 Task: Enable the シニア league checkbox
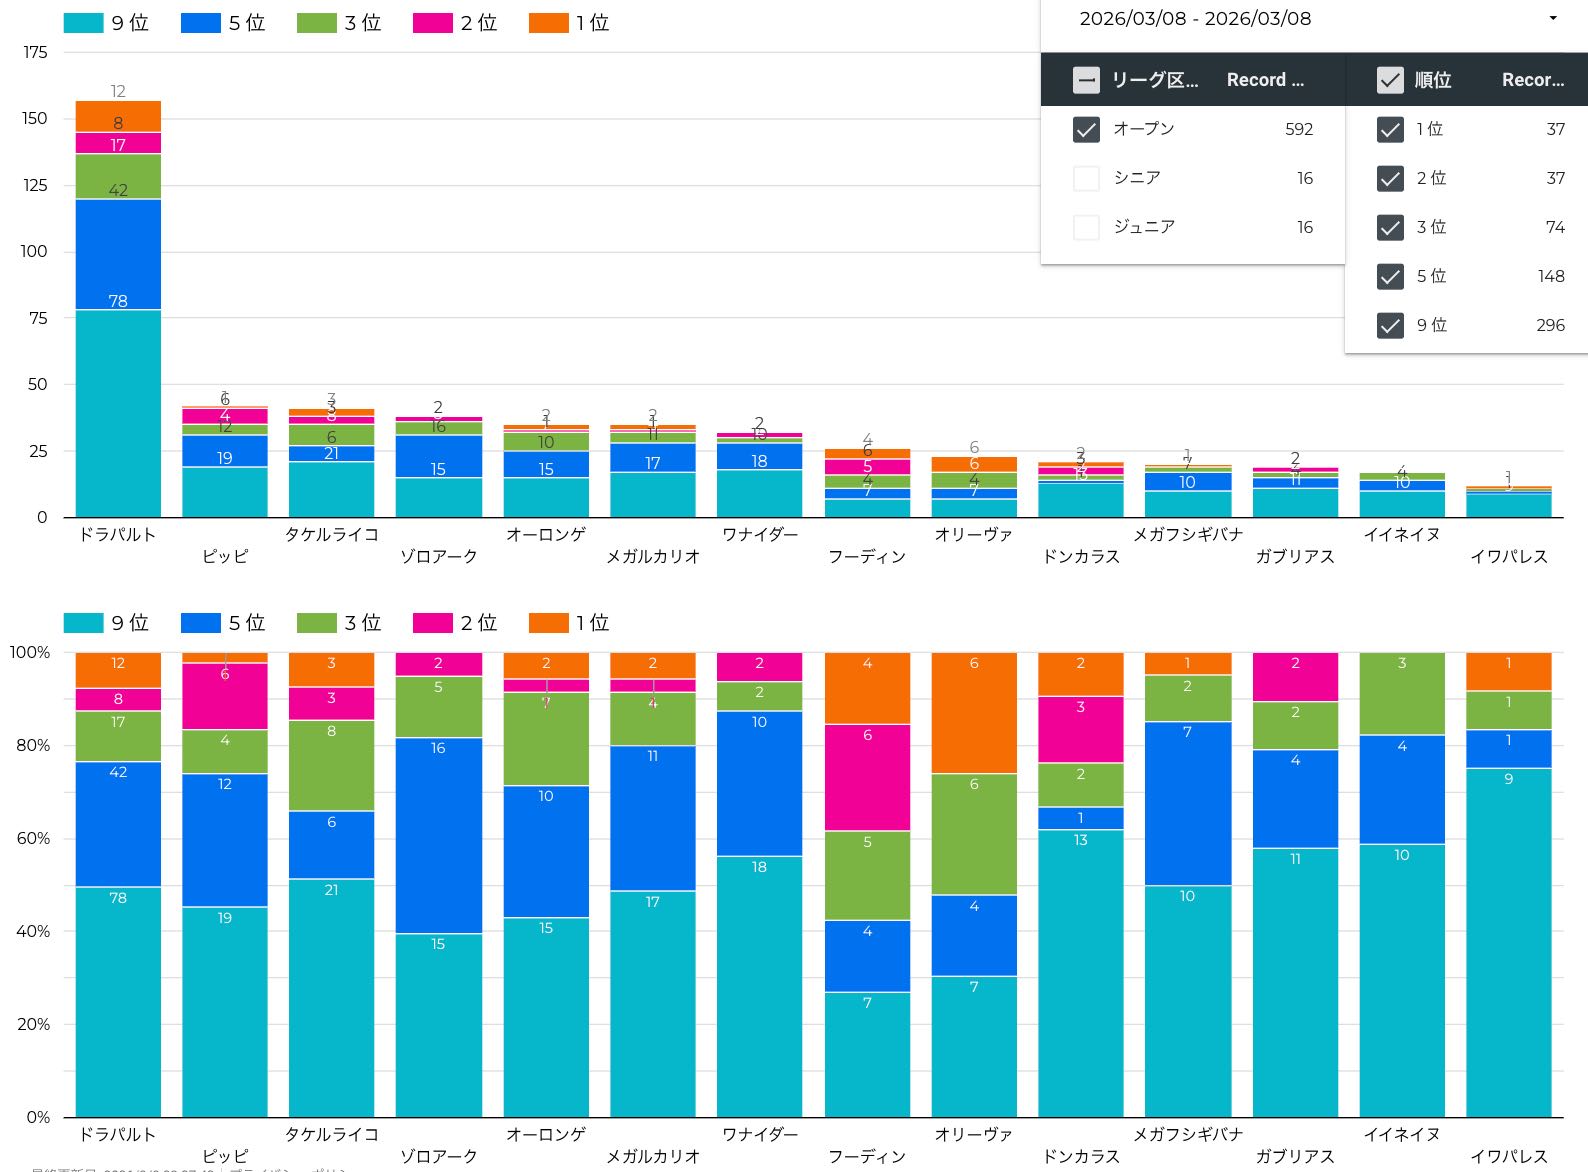(1086, 178)
